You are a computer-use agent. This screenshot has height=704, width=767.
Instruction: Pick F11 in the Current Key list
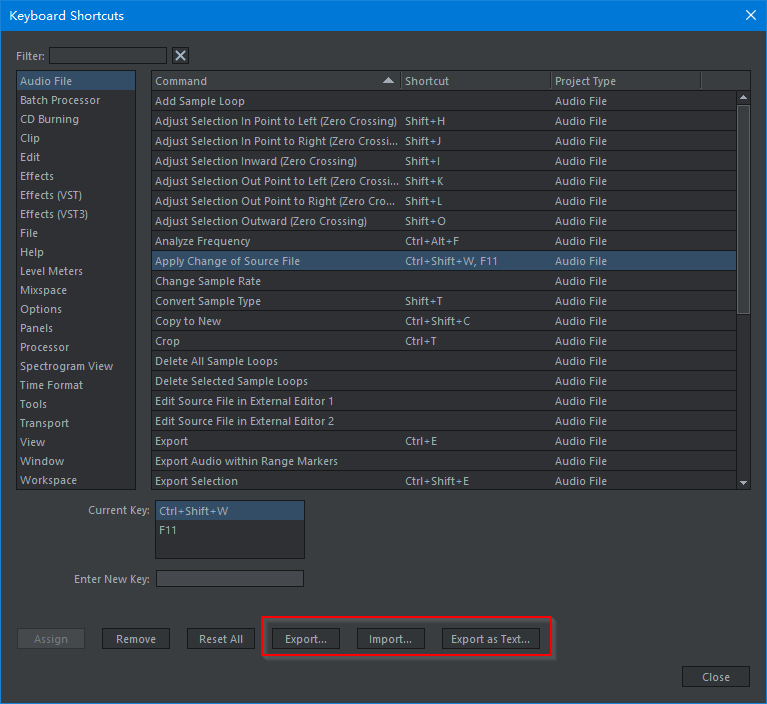230,530
